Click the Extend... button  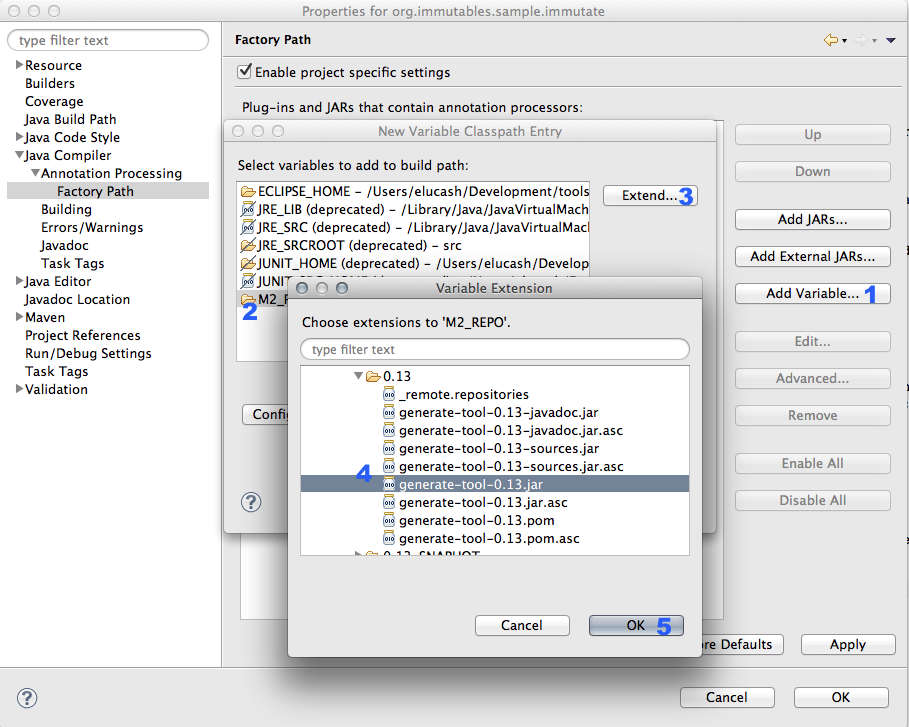point(649,195)
